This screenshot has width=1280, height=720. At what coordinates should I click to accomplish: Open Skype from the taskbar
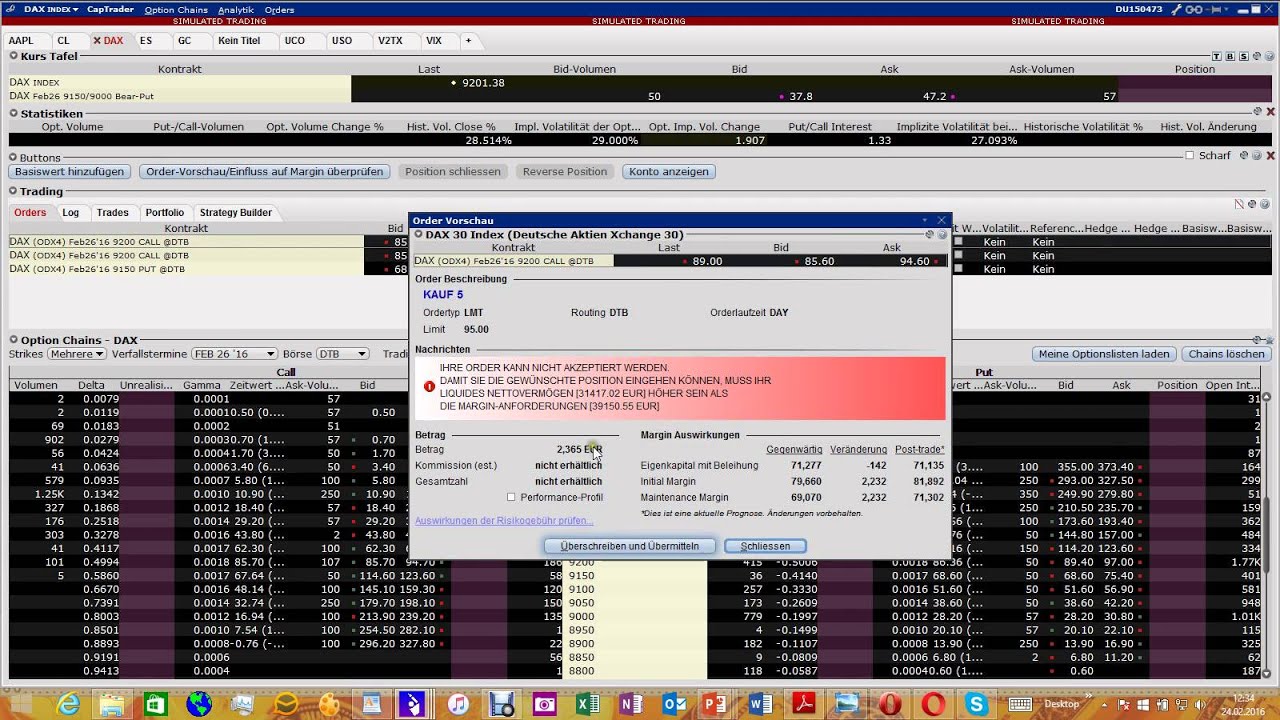977,704
